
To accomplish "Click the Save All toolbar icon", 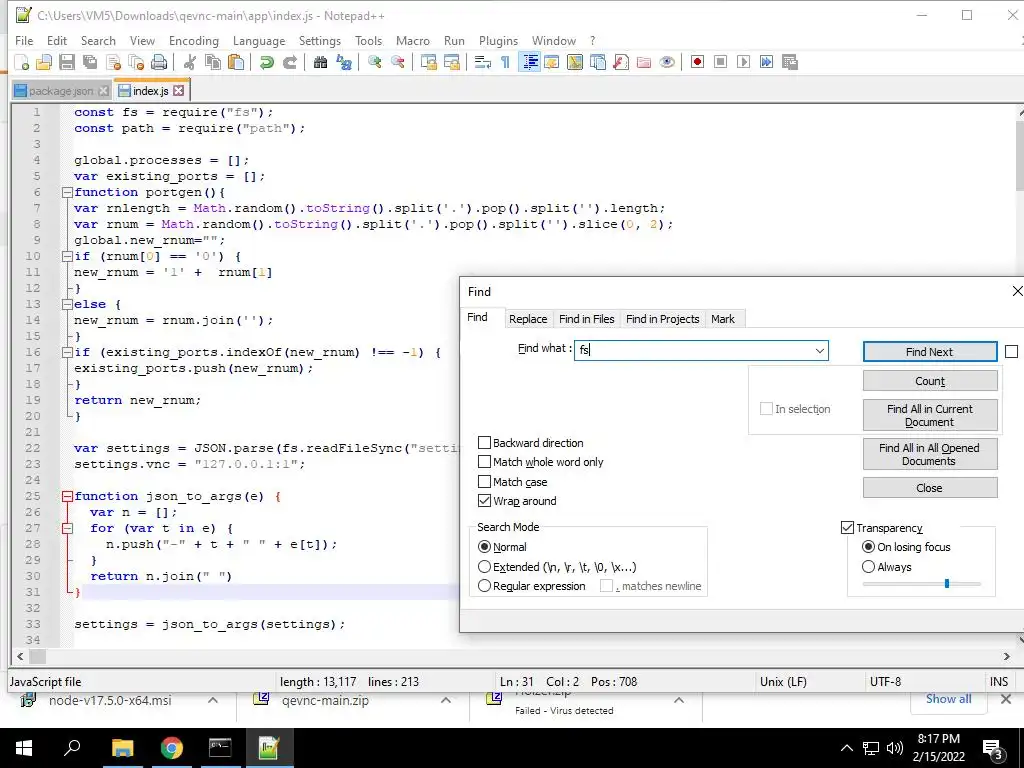I will click(x=89, y=62).
